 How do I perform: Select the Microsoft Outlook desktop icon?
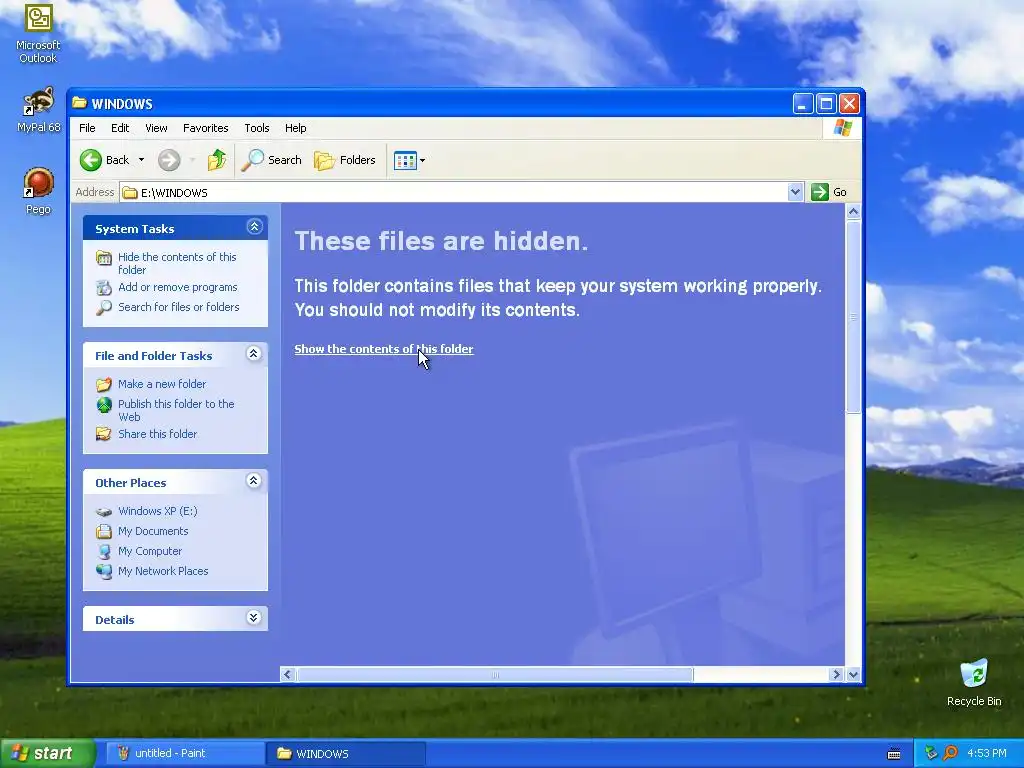[x=39, y=34]
